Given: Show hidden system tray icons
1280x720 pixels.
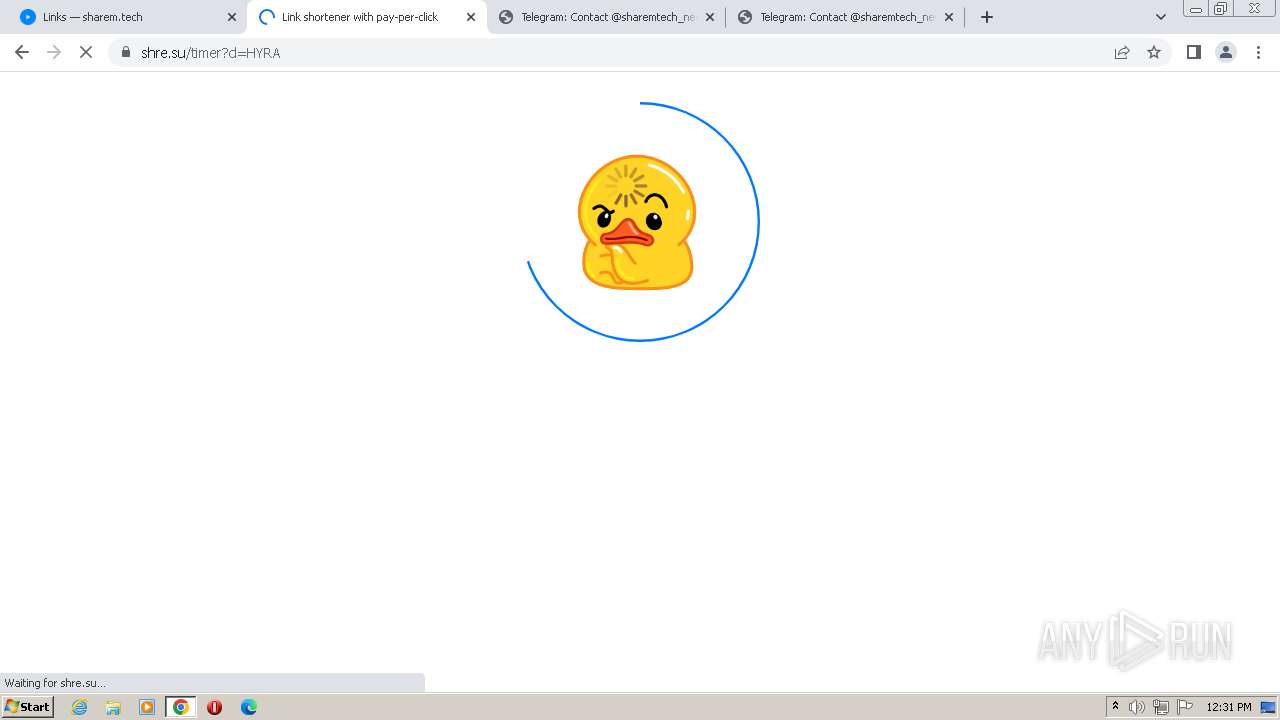Looking at the screenshot, I should pos(1115,707).
